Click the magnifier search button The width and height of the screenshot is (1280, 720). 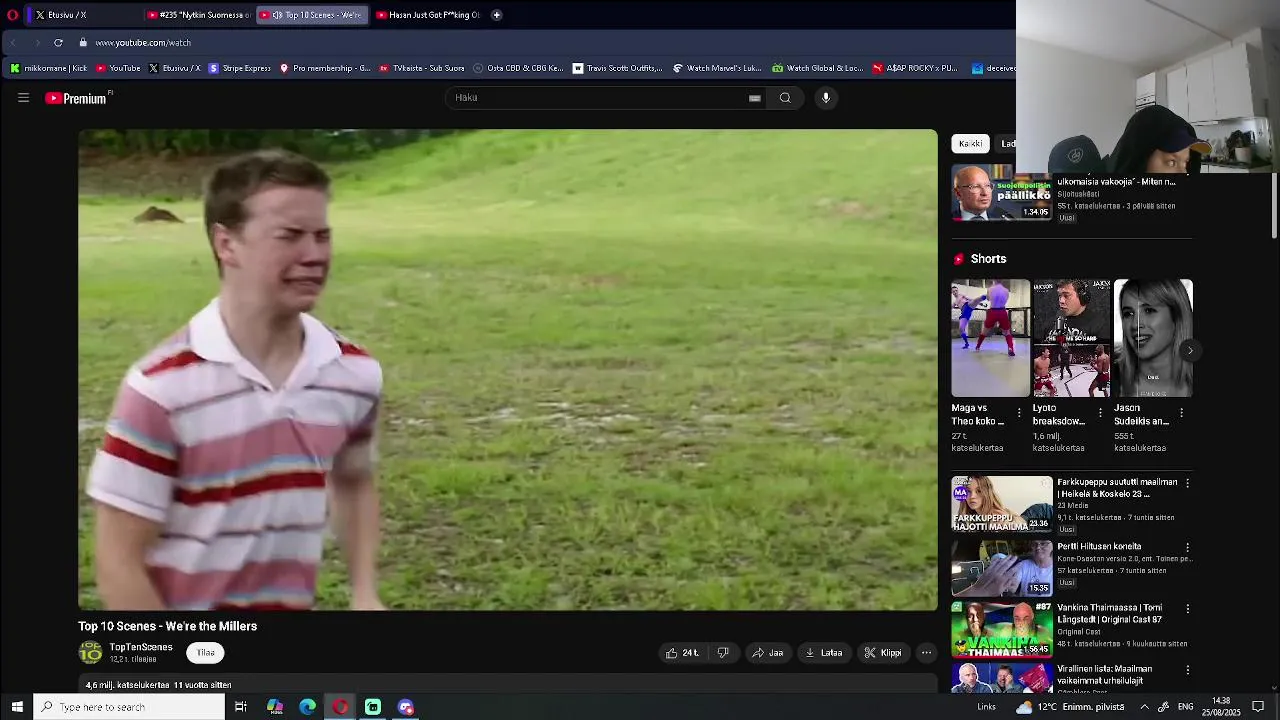click(786, 98)
